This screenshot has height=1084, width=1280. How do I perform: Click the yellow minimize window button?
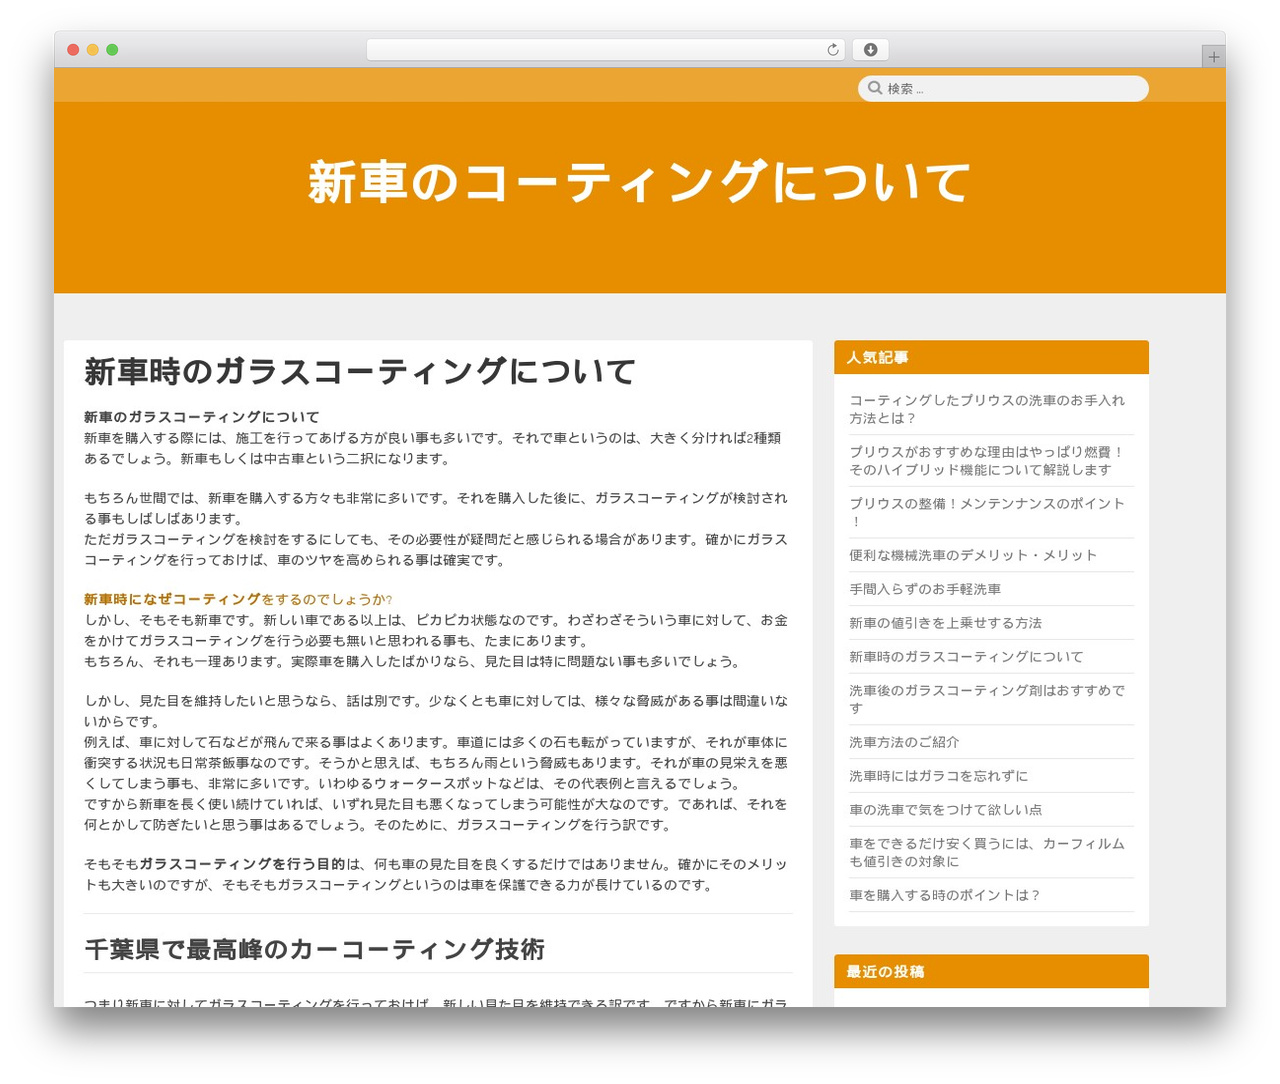coord(92,50)
